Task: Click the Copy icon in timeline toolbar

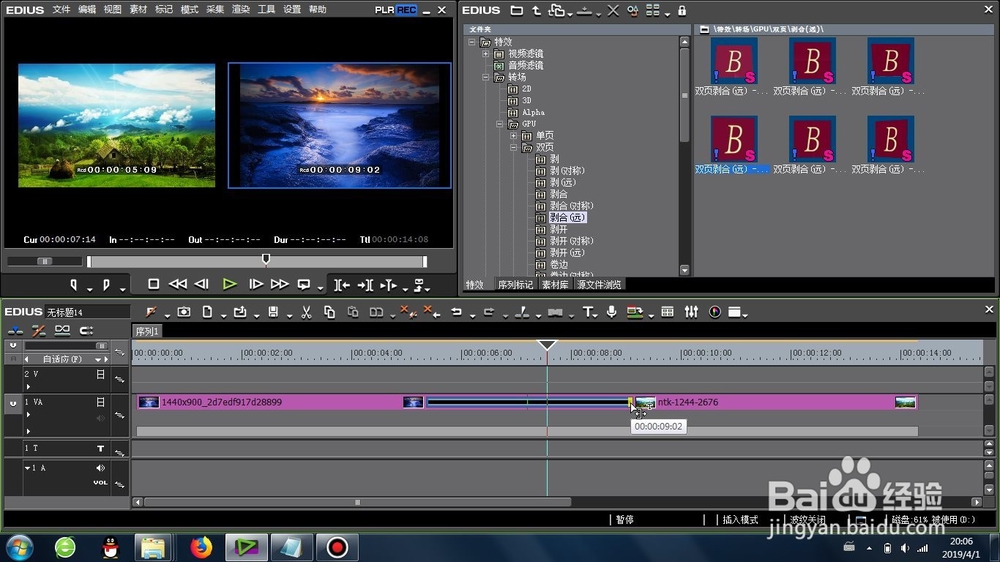Action: pos(329,312)
